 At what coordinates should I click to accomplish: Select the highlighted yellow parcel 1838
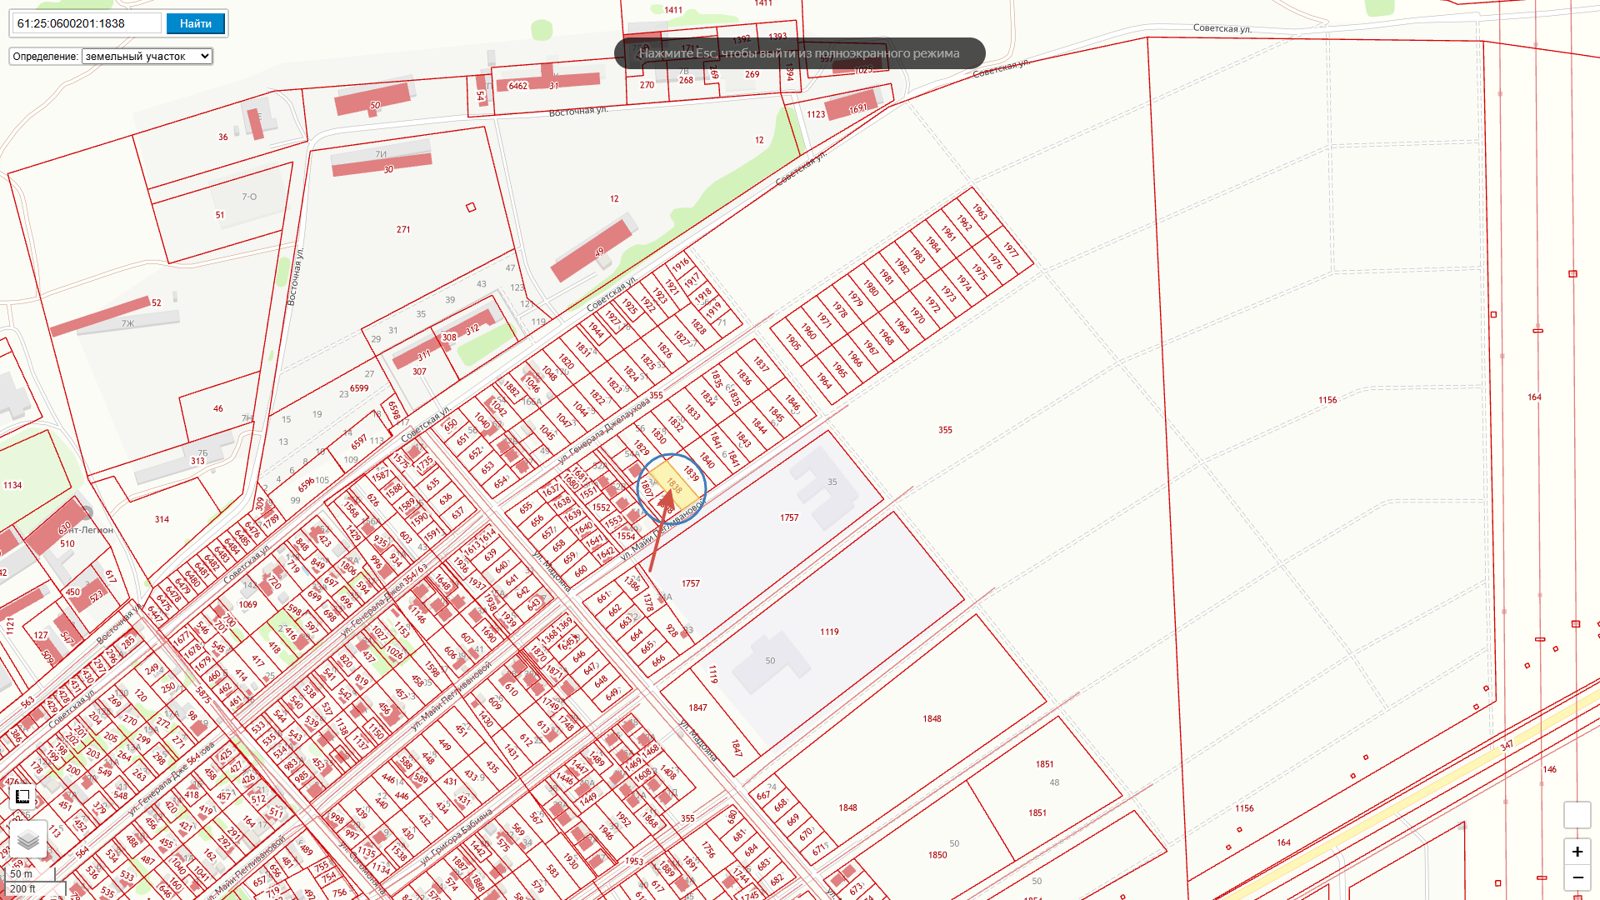coord(672,488)
